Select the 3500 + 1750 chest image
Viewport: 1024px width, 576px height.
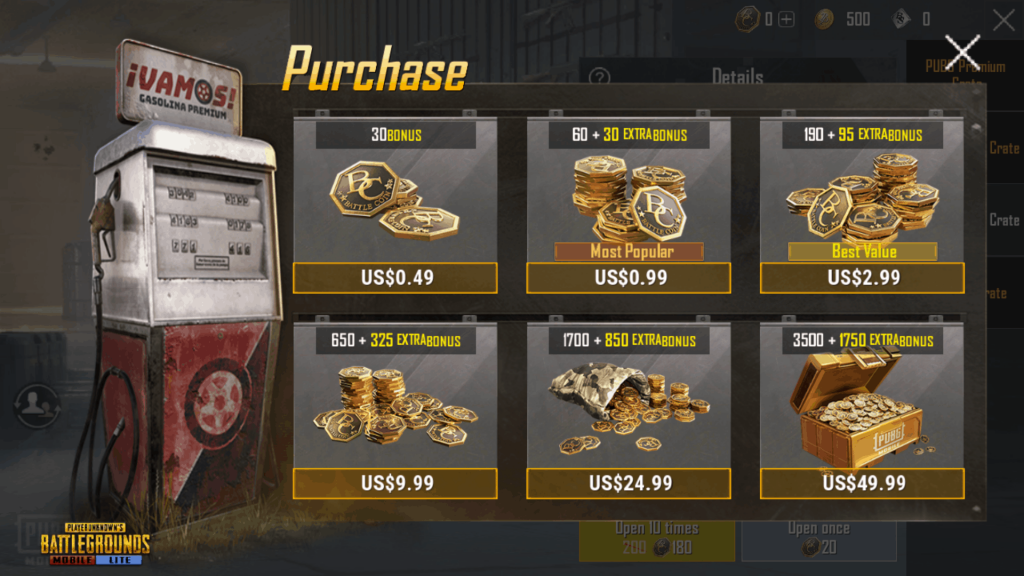coord(859,408)
